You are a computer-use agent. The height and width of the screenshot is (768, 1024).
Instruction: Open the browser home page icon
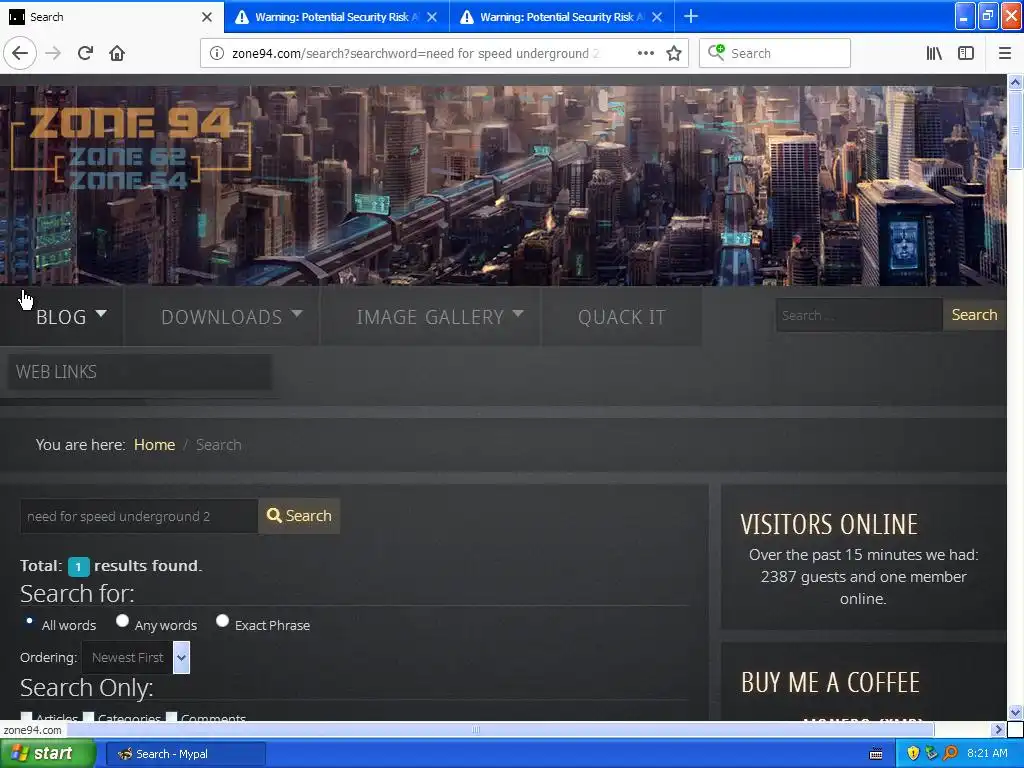pyautogui.click(x=117, y=53)
